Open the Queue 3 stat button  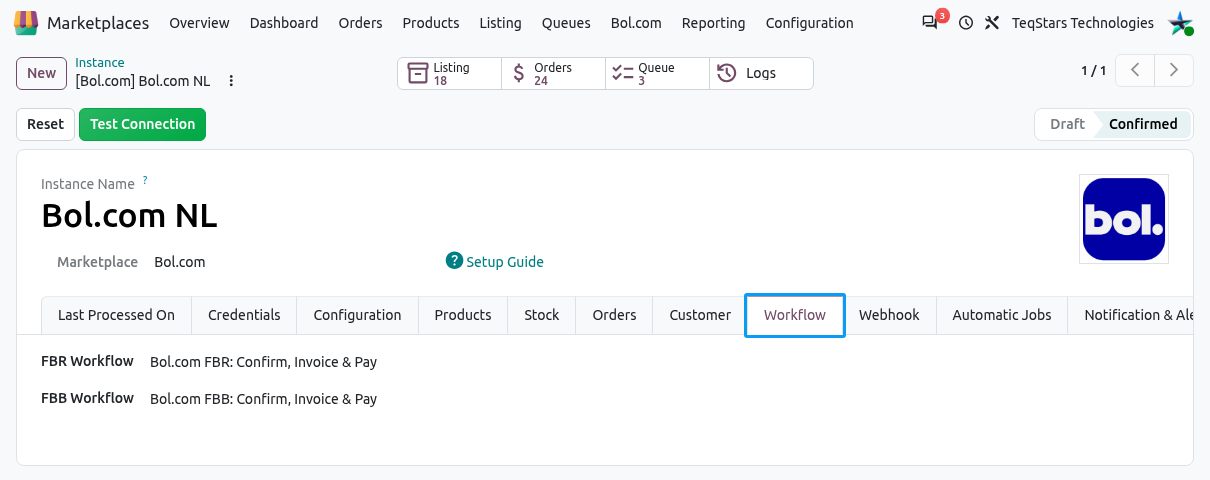coord(657,73)
